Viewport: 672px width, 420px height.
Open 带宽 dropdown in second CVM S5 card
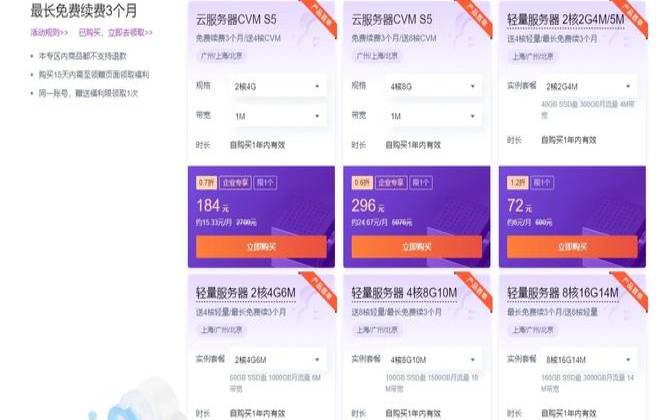(x=434, y=116)
